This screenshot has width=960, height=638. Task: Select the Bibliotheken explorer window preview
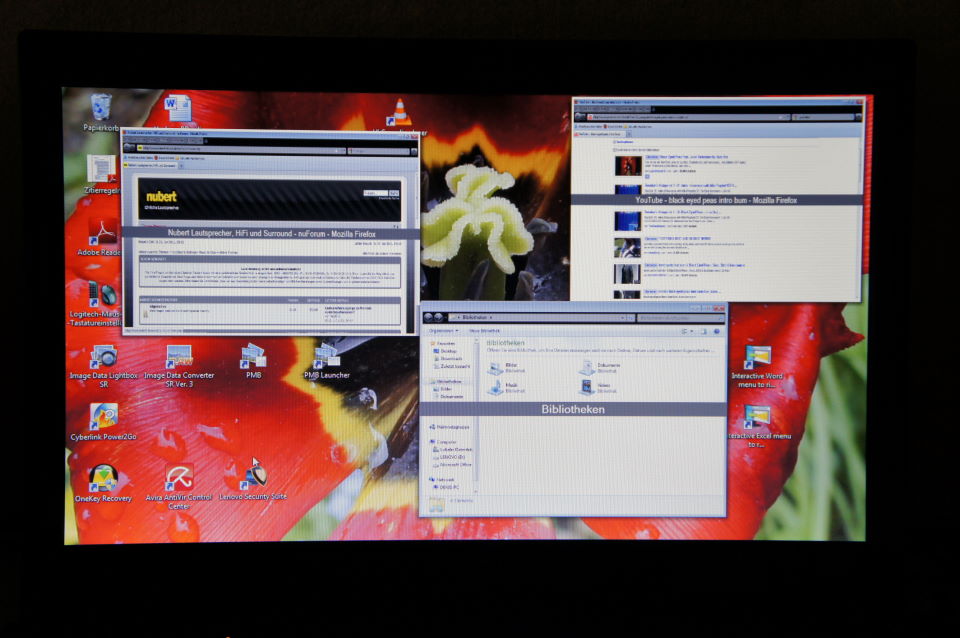click(x=573, y=409)
